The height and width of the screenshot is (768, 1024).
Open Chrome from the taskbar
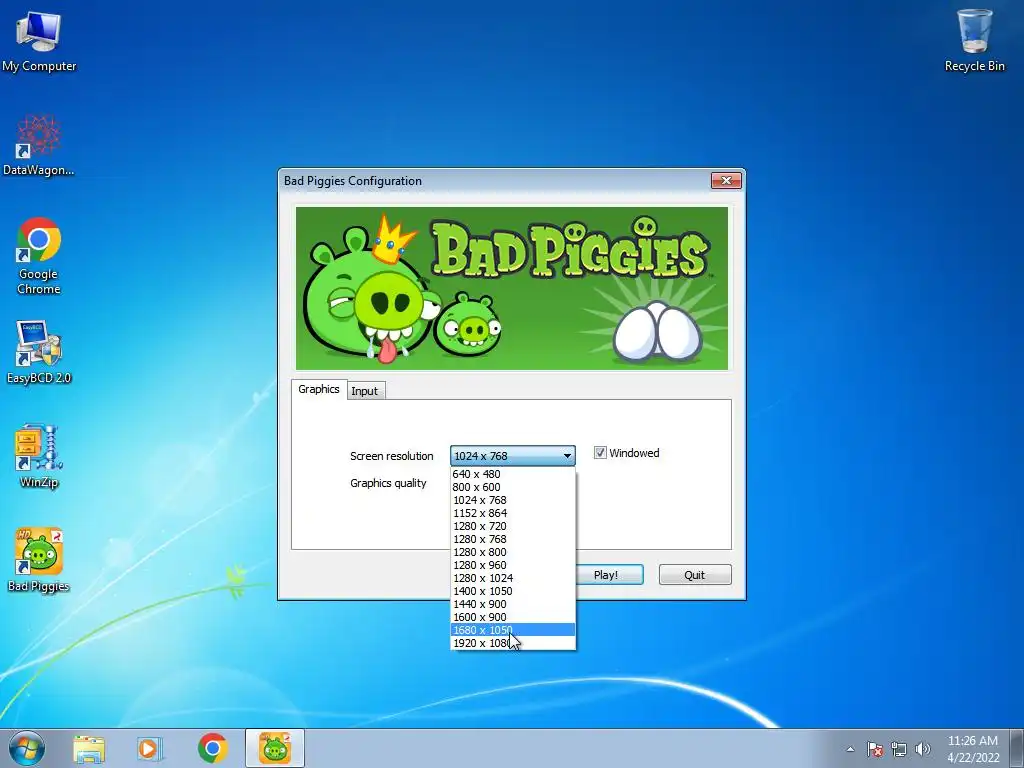212,748
